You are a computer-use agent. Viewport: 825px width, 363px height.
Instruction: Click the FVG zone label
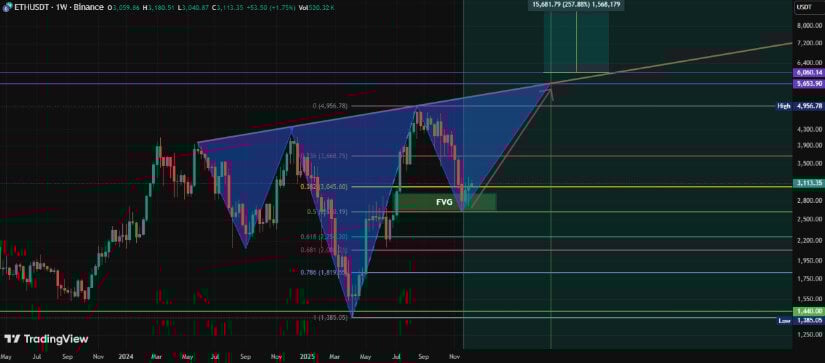tap(444, 201)
